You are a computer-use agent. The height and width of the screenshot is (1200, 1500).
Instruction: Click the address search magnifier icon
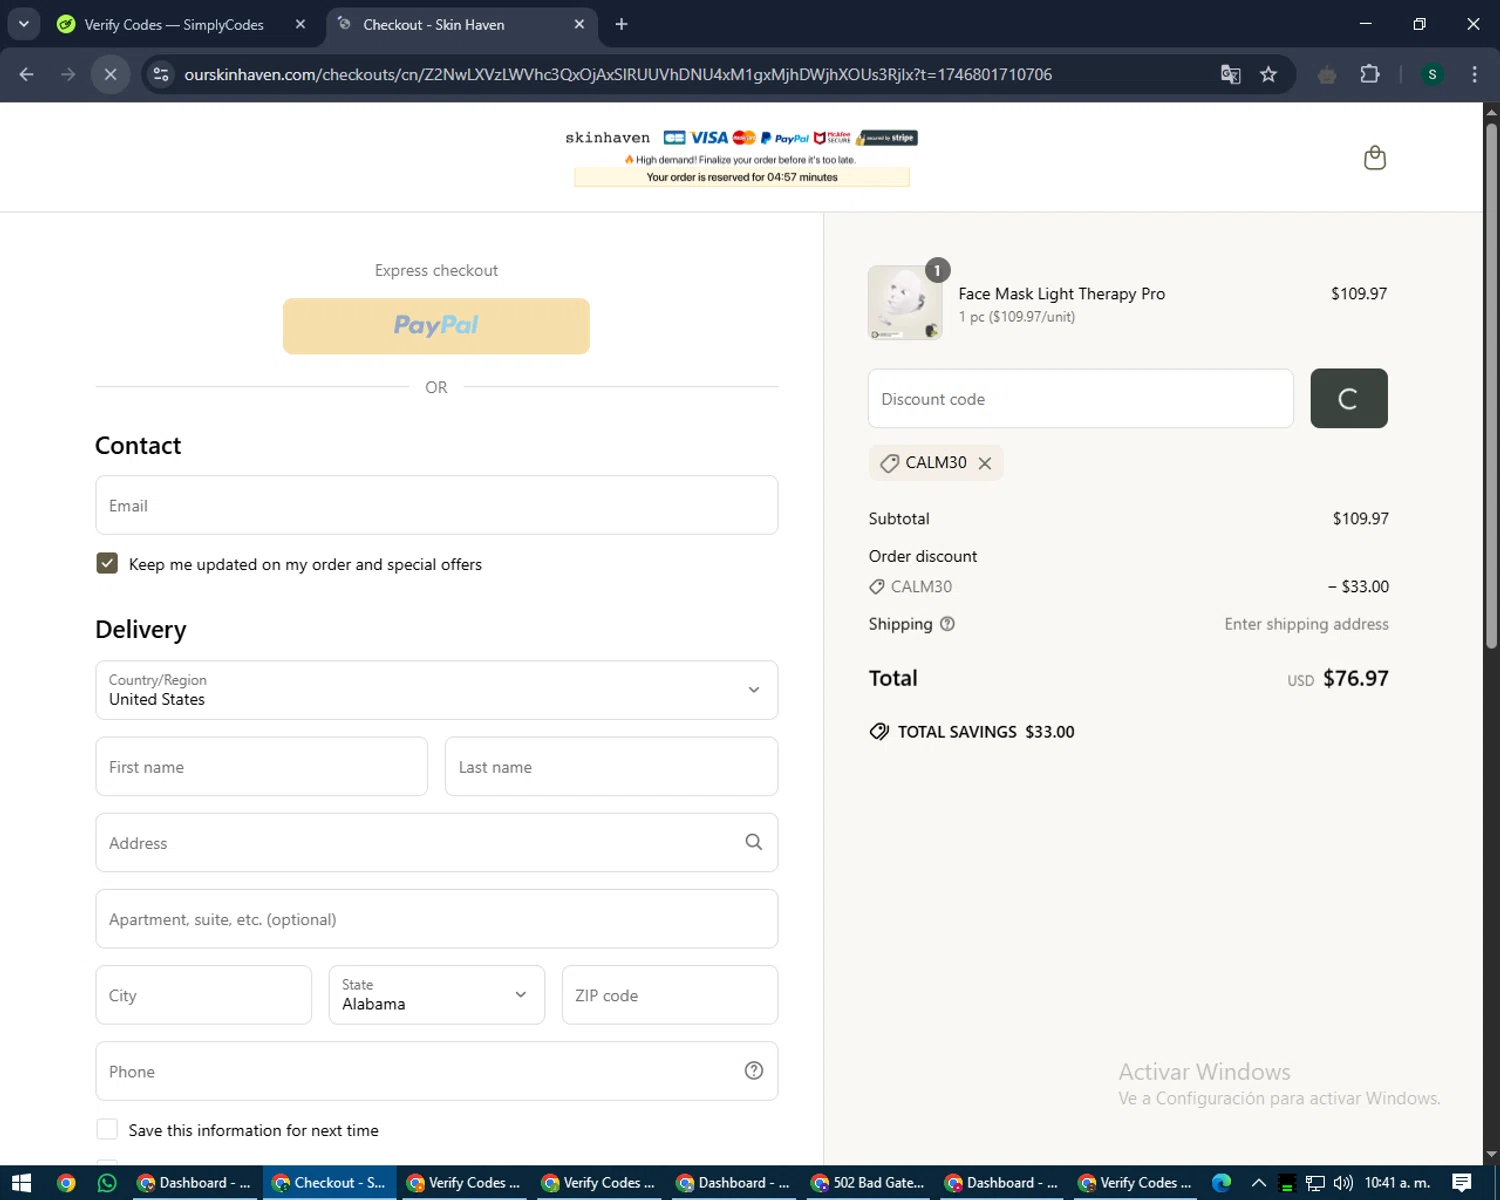pyautogui.click(x=754, y=842)
